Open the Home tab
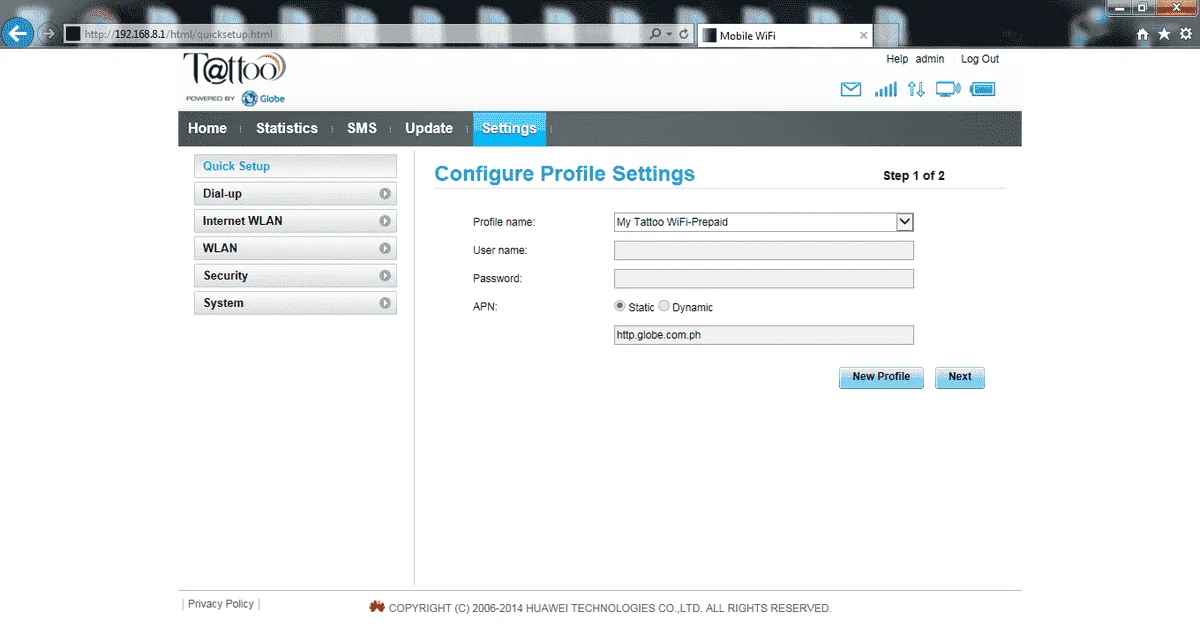The width and height of the screenshot is (1200, 642). (207, 128)
